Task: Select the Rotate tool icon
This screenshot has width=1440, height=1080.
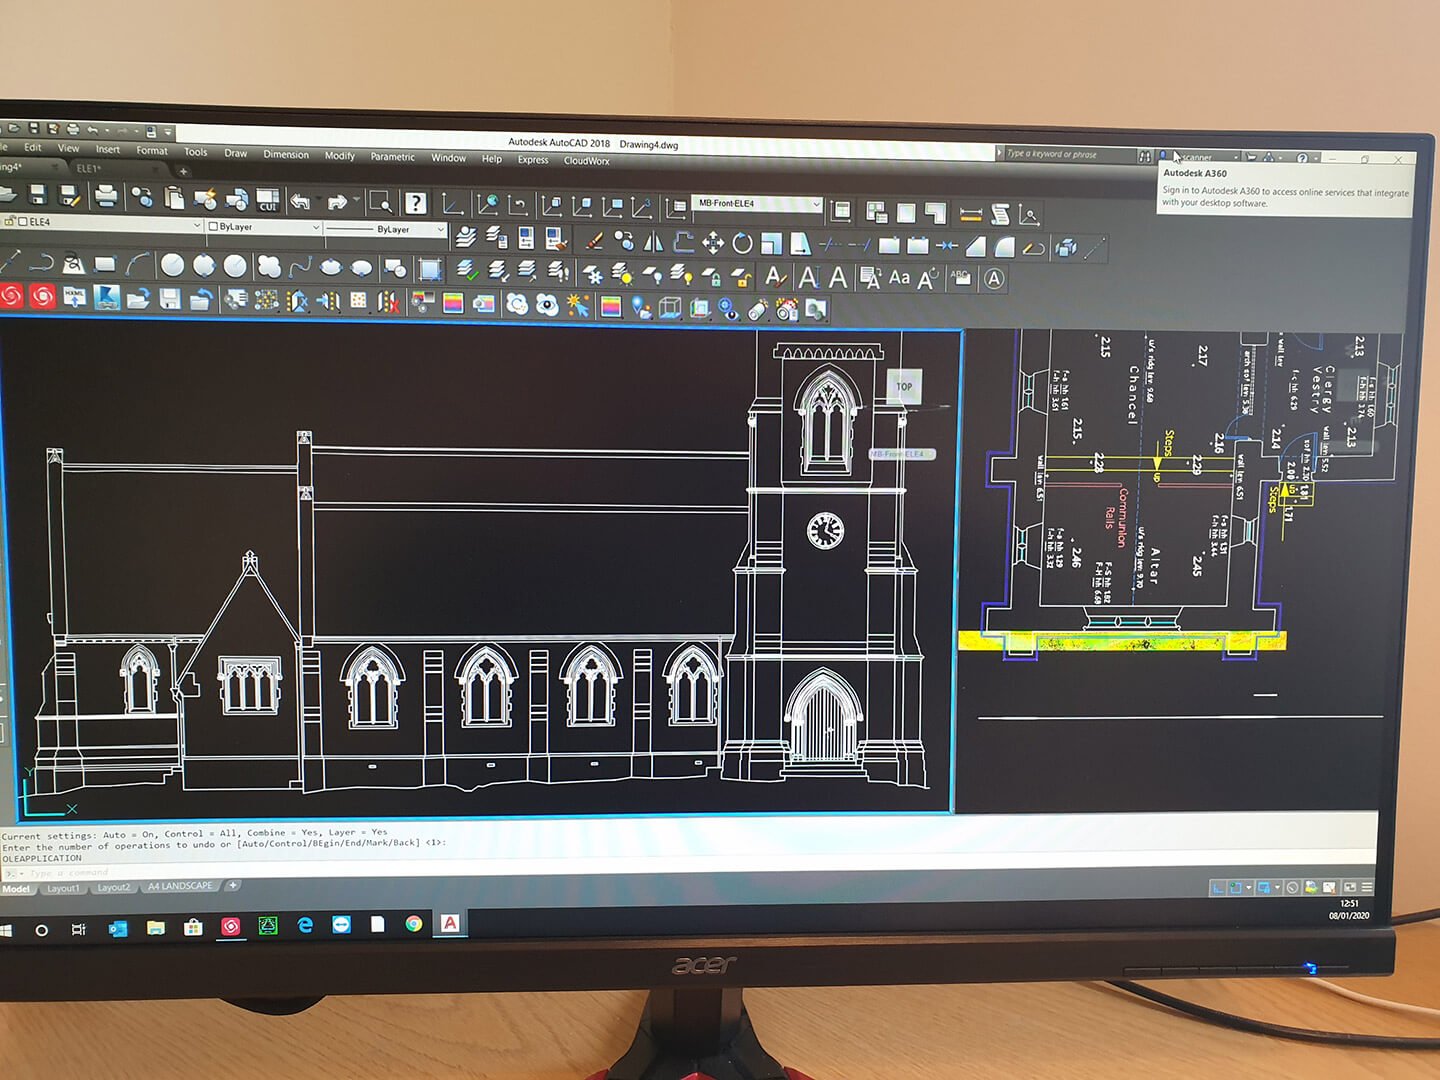Action: click(x=742, y=243)
